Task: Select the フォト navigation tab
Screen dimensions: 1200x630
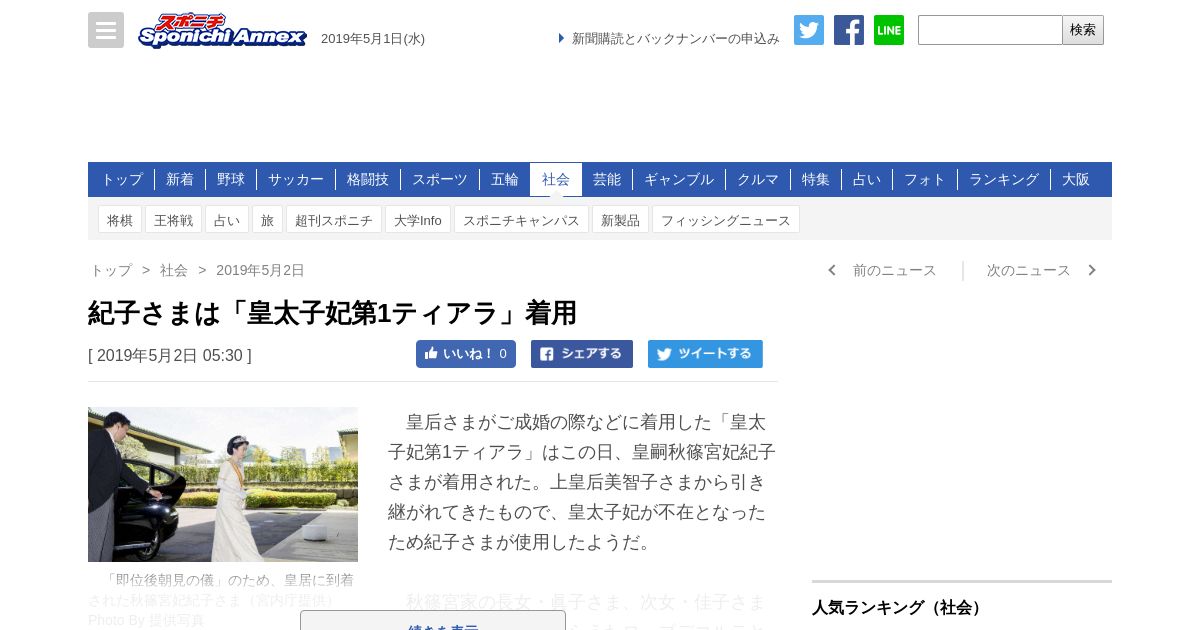Action: (x=925, y=179)
